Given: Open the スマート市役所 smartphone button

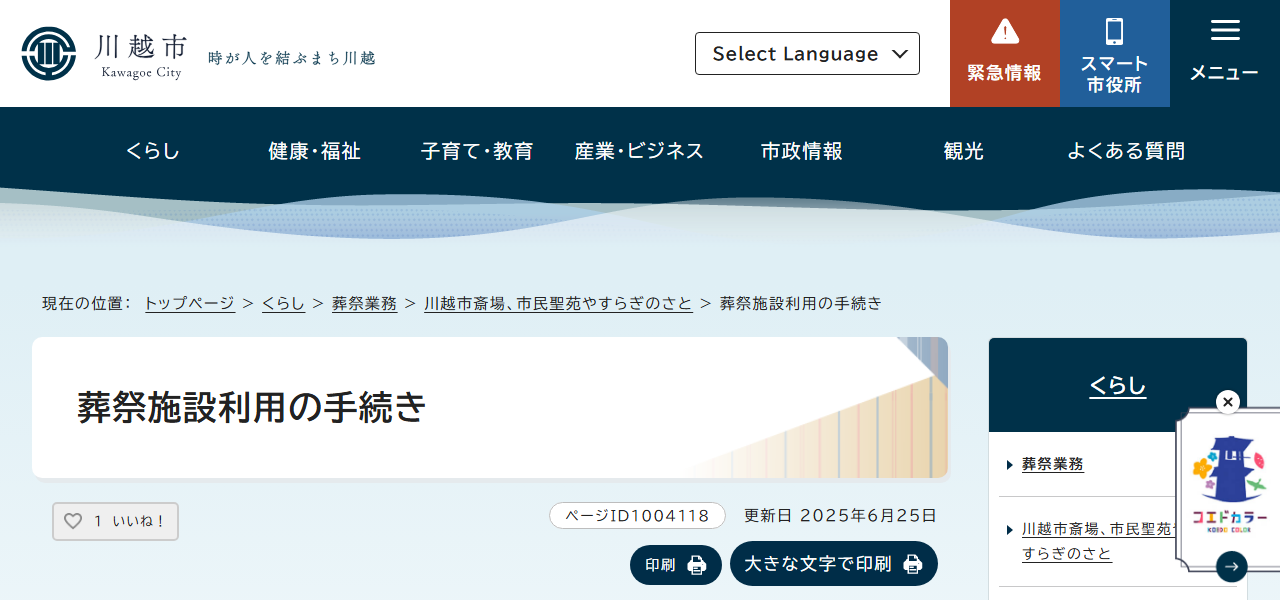Looking at the screenshot, I should [1114, 53].
